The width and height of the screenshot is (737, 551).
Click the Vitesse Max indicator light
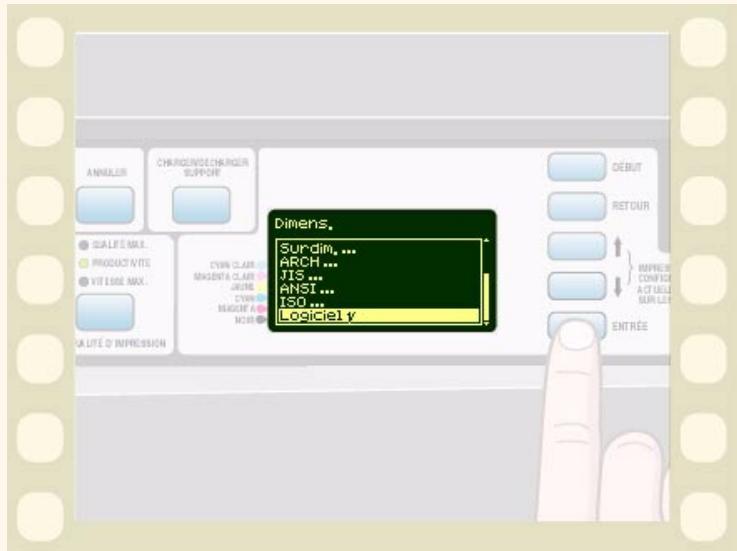[x=84, y=282]
